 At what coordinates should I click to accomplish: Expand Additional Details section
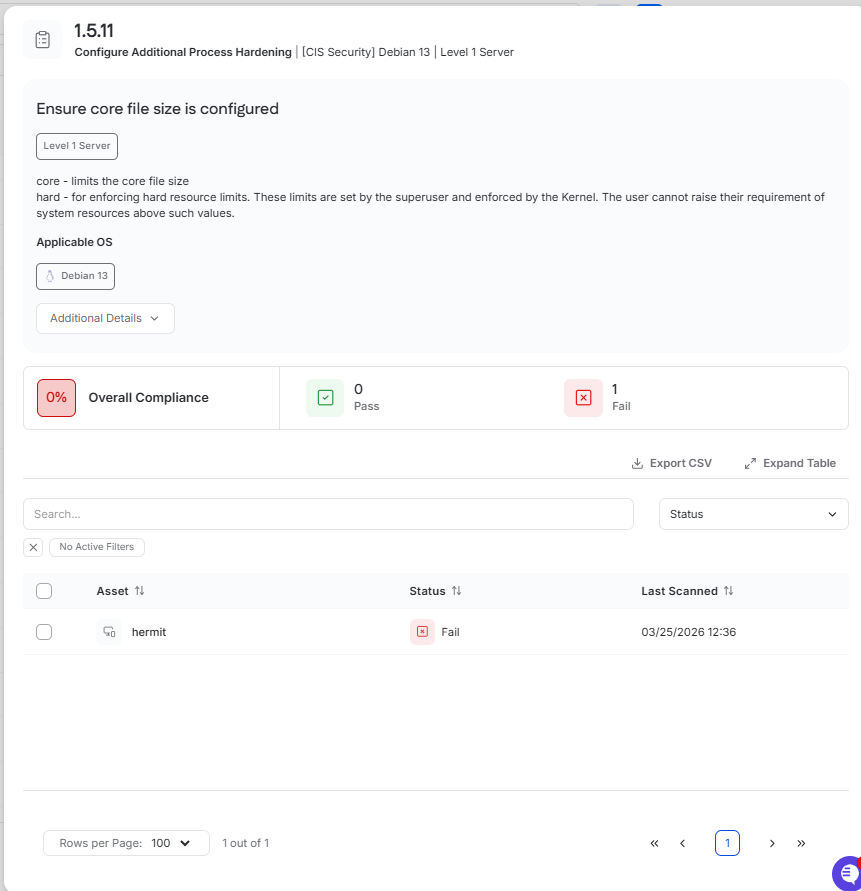[105, 318]
